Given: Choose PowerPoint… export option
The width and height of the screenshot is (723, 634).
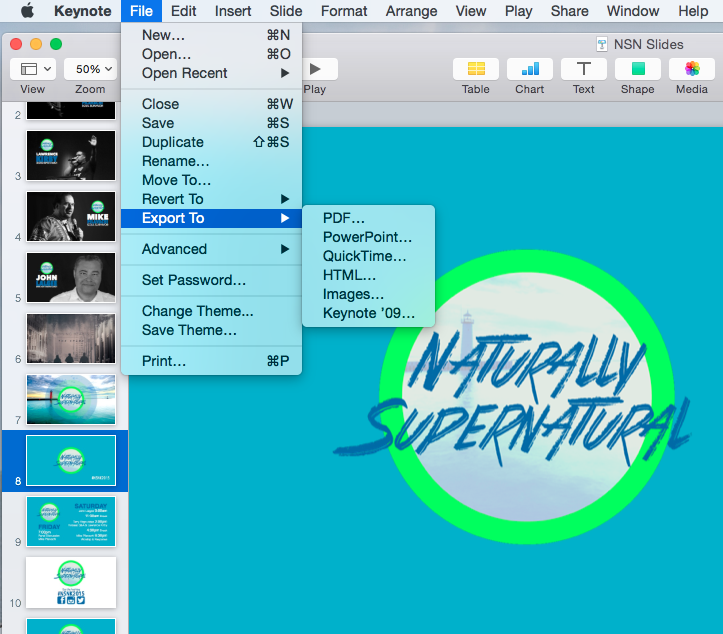Looking at the screenshot, I should point(368,237).
